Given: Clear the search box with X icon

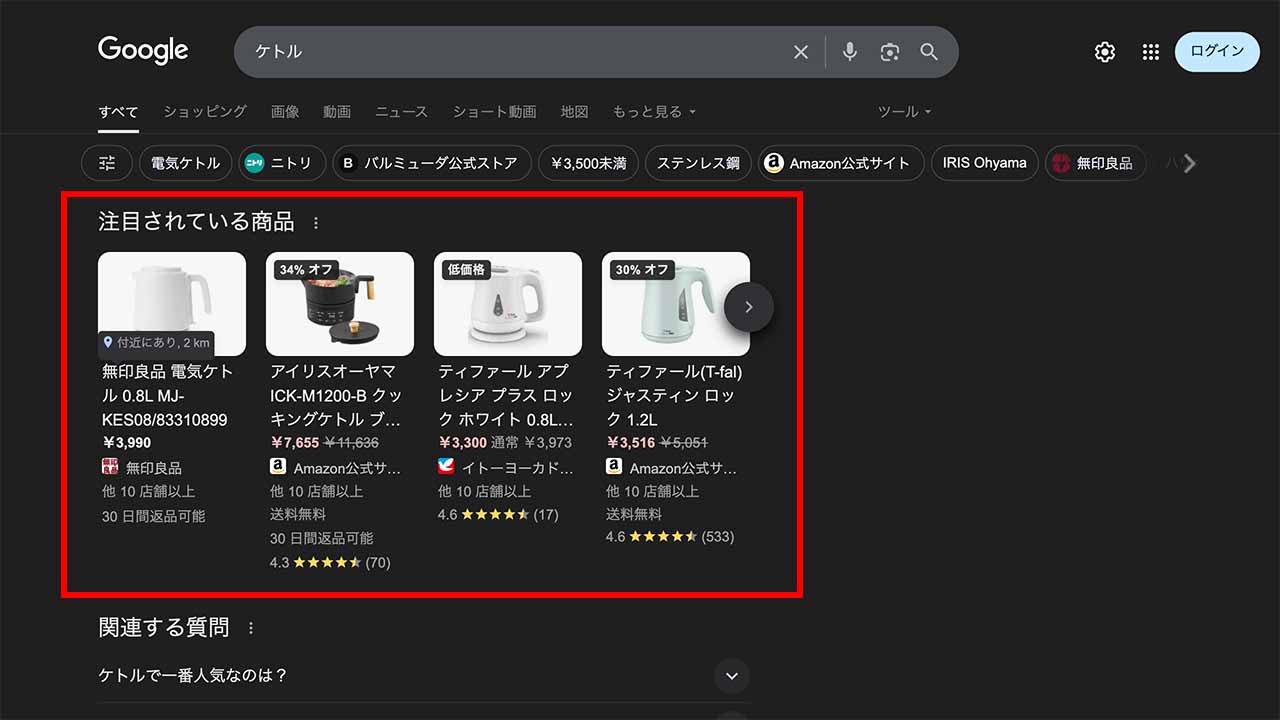Looking at the screenshot, I should pyautogui.click(x=801, y=52).
